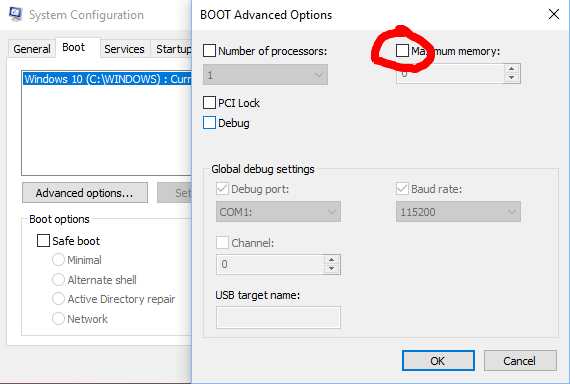Switch to the General tab

pyautogui.click(x=32, y=49)
